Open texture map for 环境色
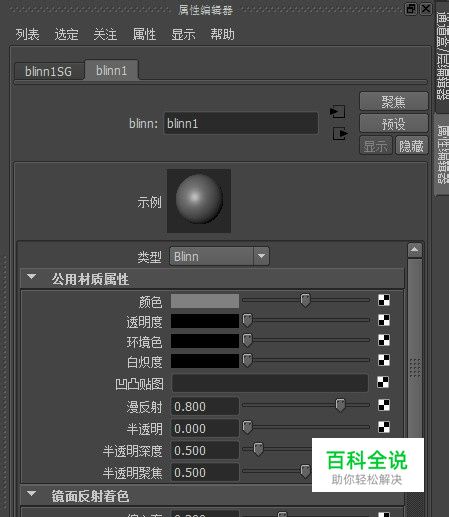Screen dimensions: 449x517 384,340
